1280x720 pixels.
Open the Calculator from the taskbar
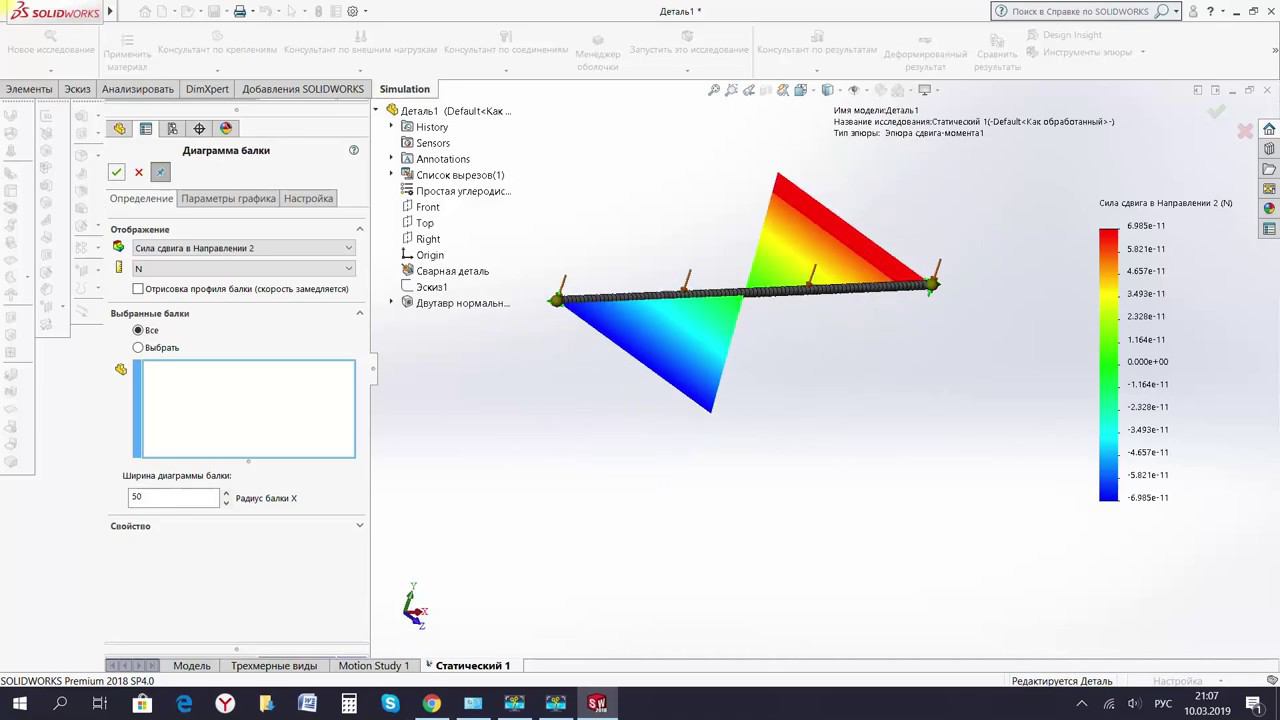click(349, 703)
